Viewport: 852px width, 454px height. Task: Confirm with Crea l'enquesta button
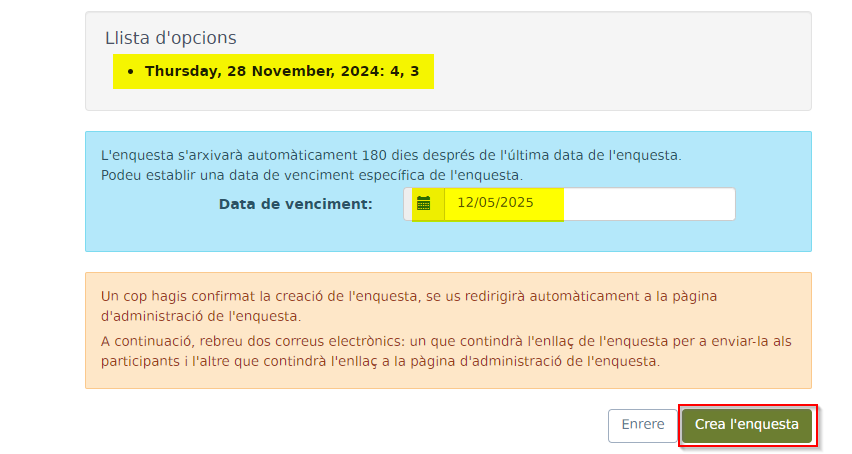point(747,425)
